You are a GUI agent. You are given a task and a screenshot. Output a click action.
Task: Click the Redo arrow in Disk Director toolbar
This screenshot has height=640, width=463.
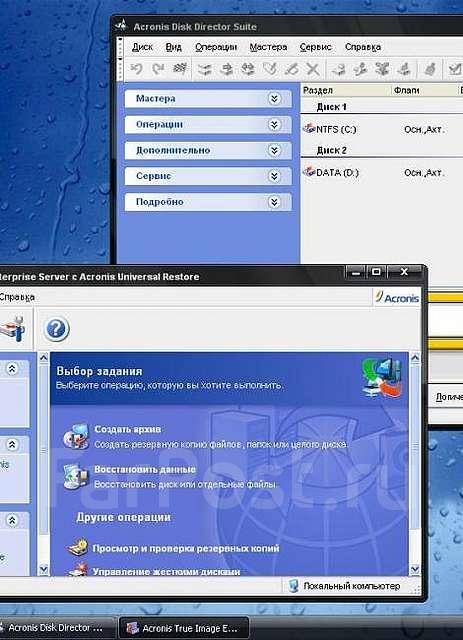(x=158, y=69)
